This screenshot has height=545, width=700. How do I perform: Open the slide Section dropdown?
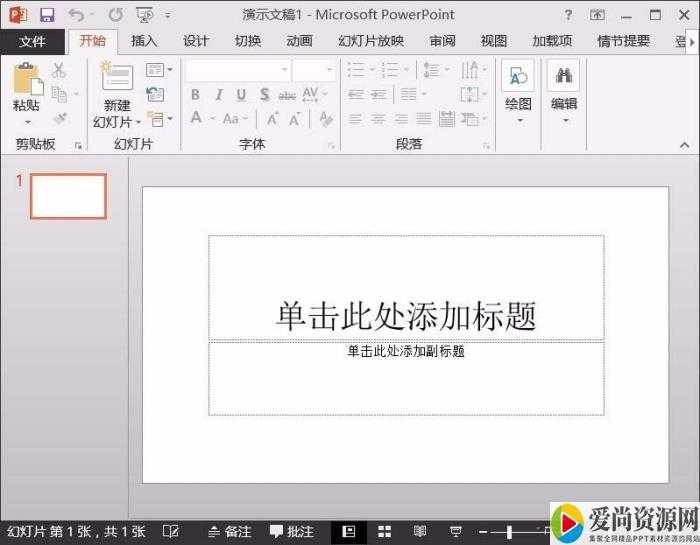(x=159, y=119)
